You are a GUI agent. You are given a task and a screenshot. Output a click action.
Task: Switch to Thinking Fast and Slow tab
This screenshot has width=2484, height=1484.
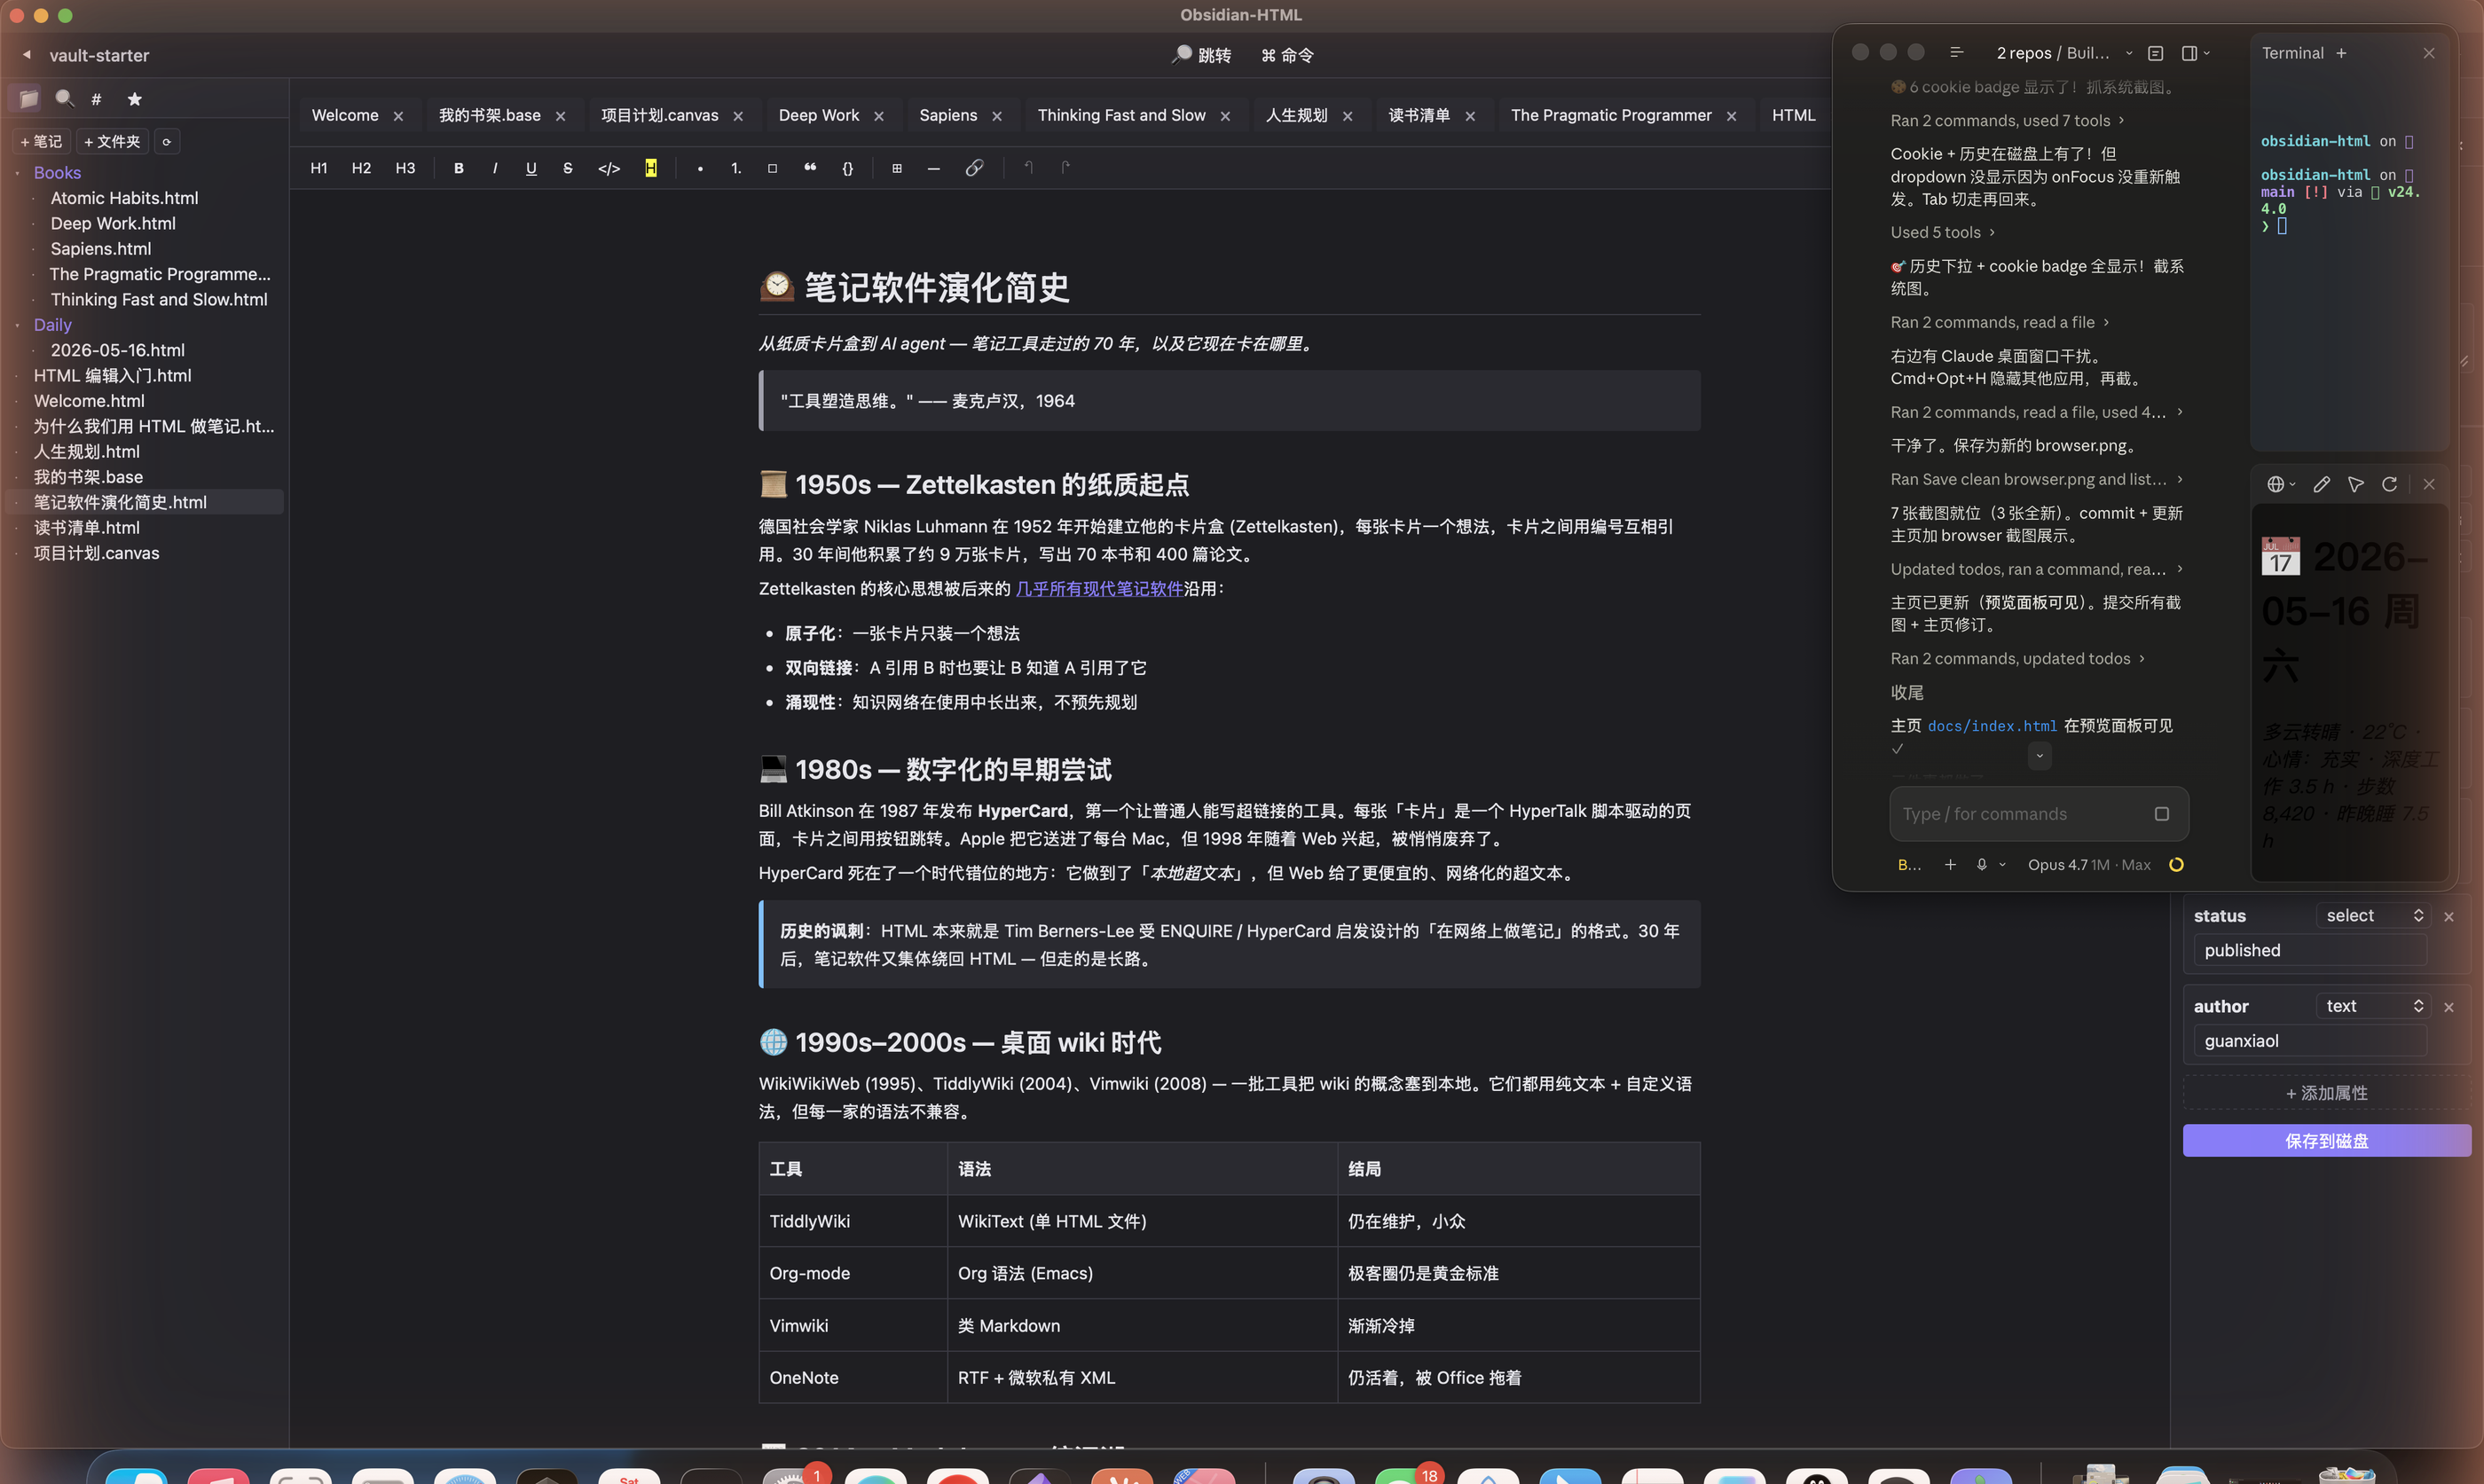[1121, 115]
